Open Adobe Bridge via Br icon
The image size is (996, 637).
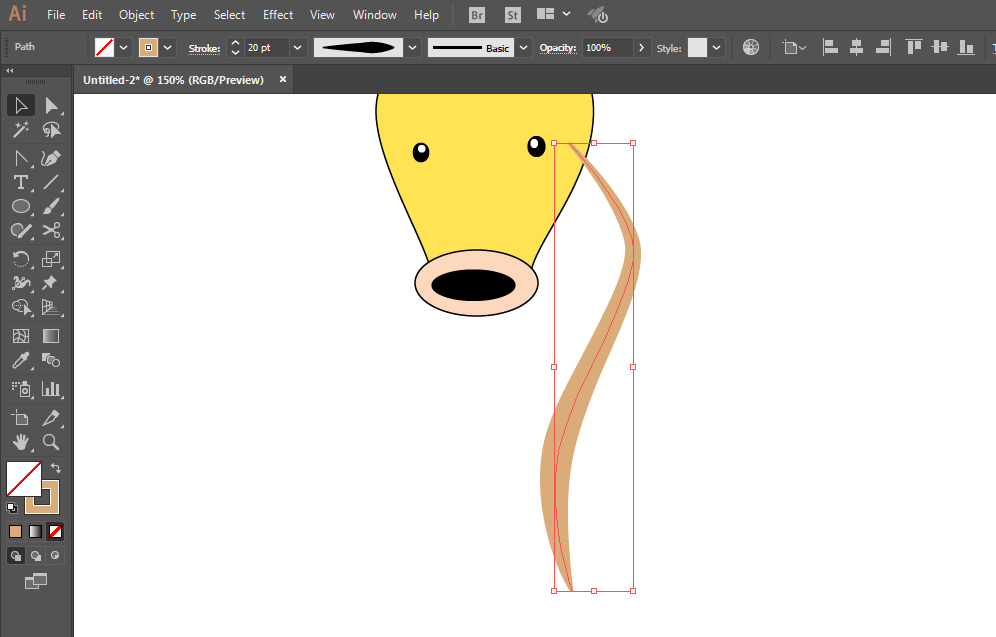pyautogui.click(x=478, y=15)
